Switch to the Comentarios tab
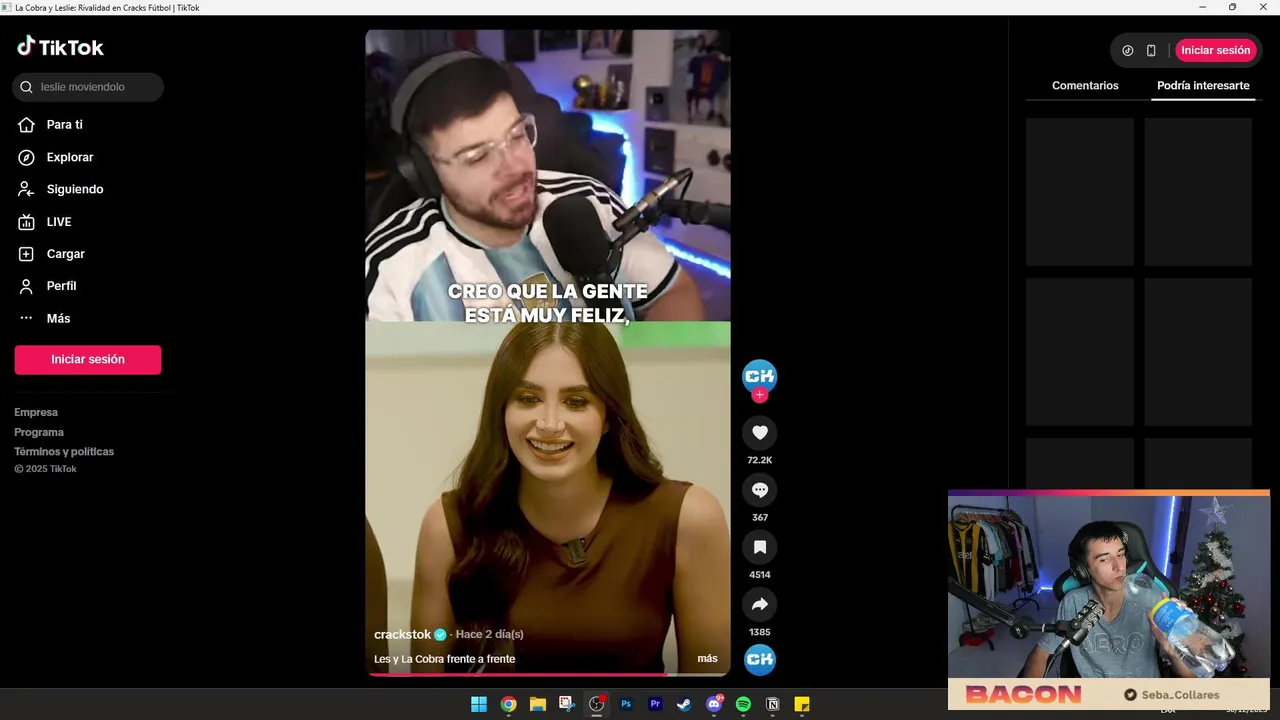This screenshot has height=720, width=1280. (x=1085, y=86)
